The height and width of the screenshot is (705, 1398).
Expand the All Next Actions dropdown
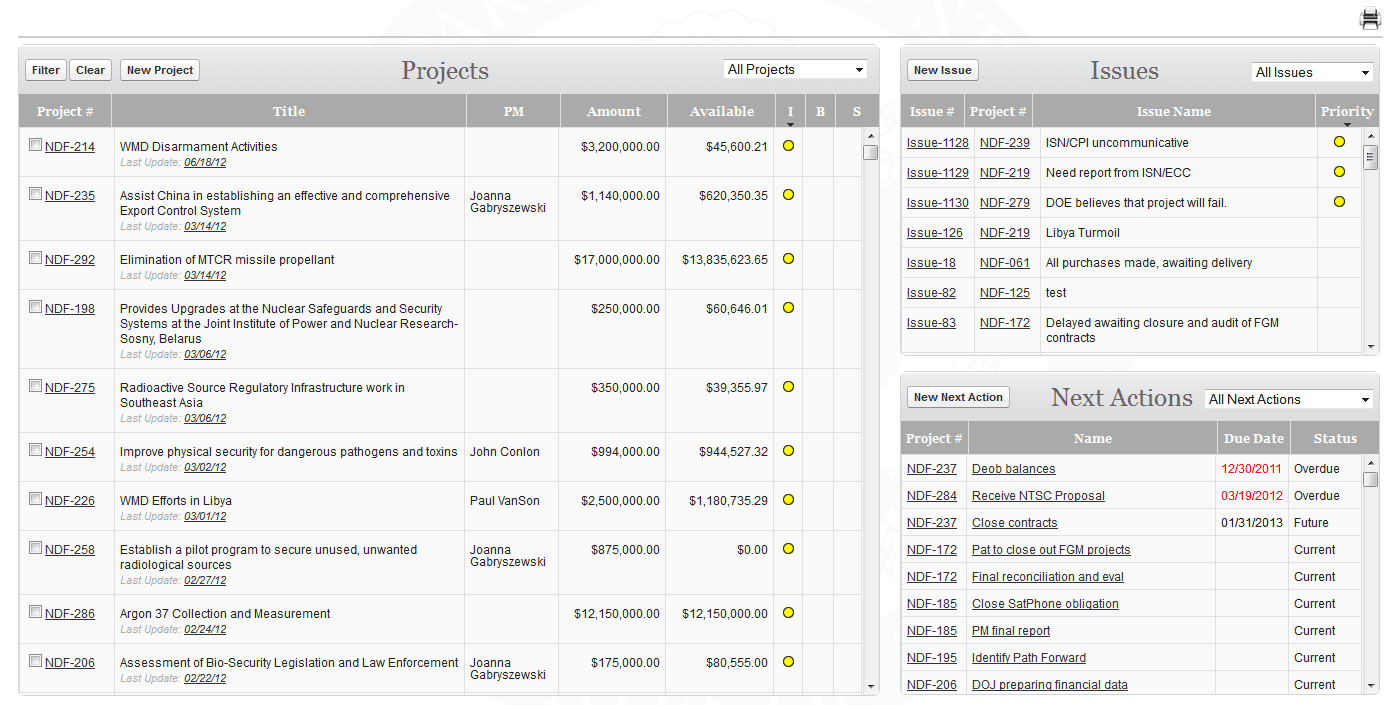coord(1288,399)
